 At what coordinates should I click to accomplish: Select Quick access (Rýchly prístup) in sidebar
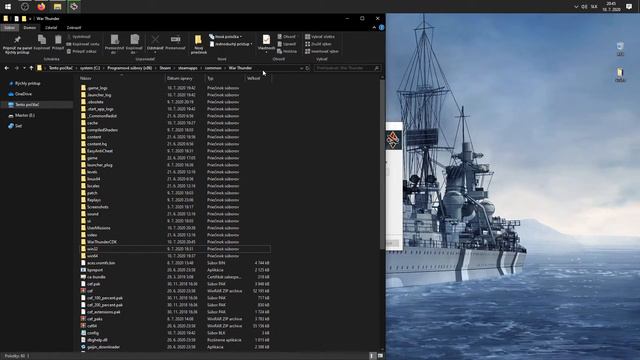27,83
